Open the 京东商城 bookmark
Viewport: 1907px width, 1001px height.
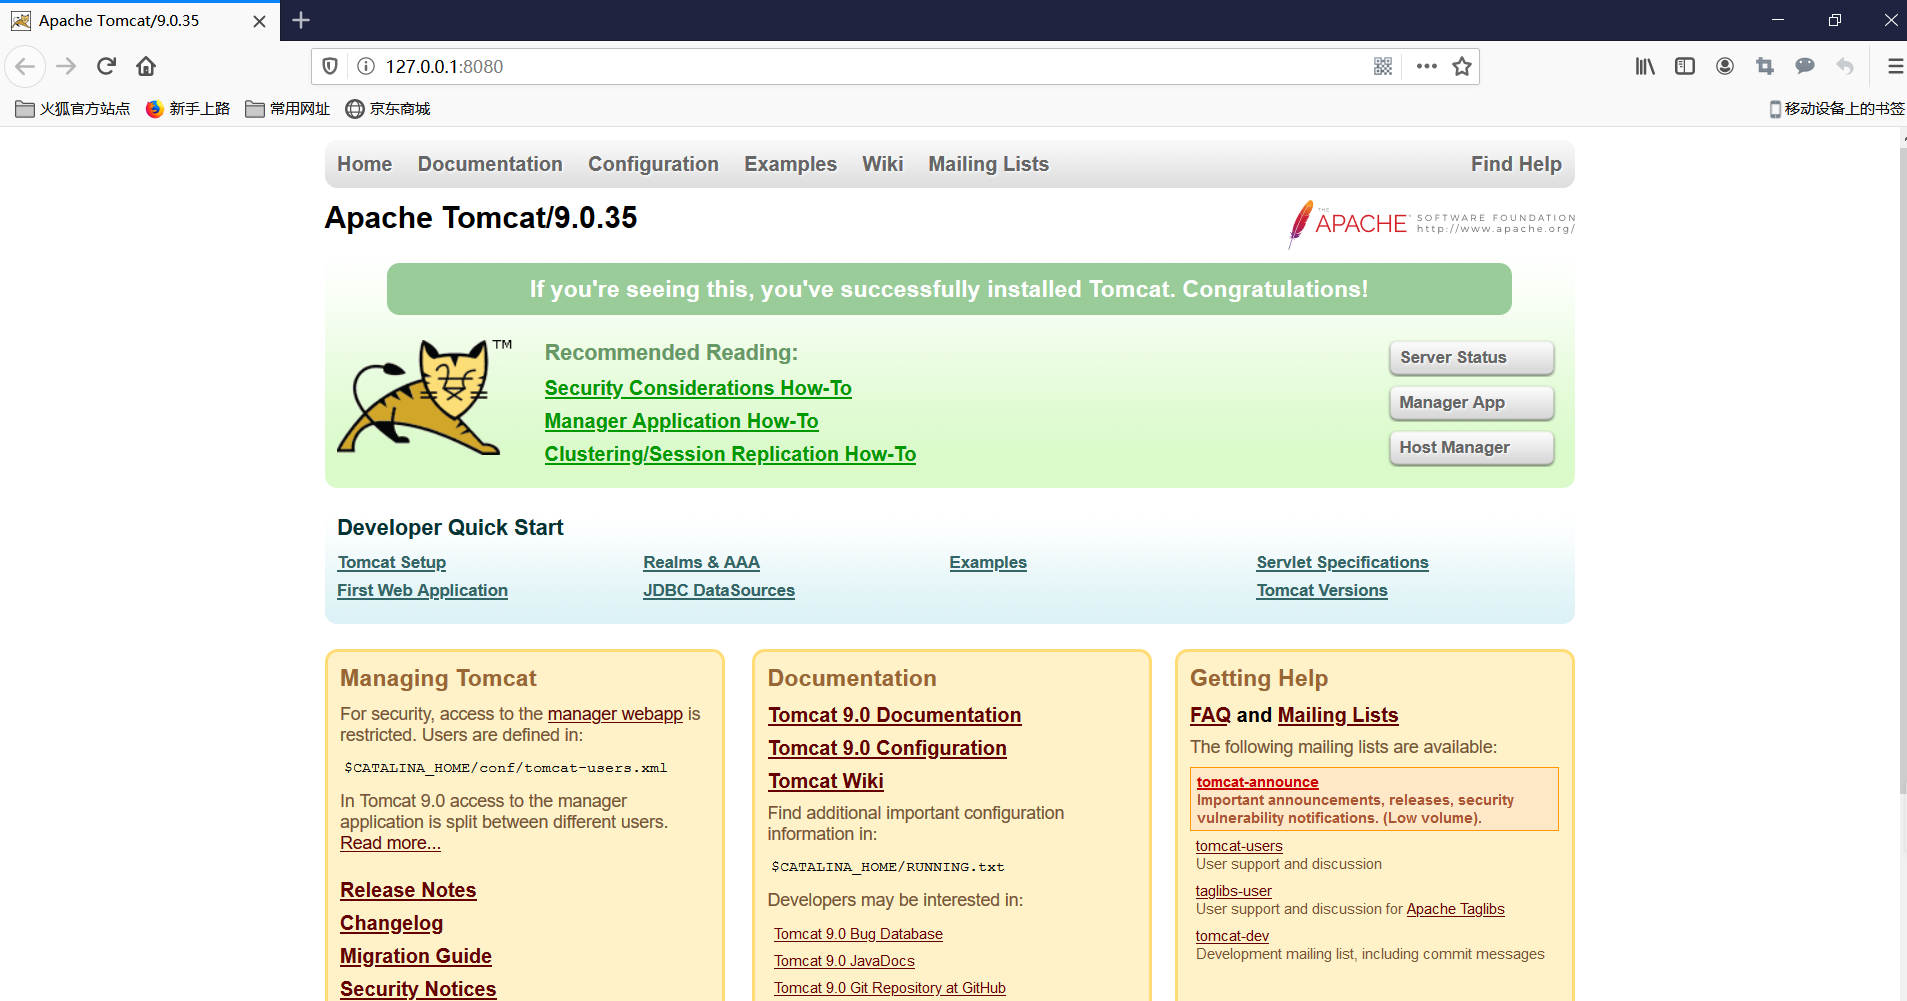coord(388,109)
